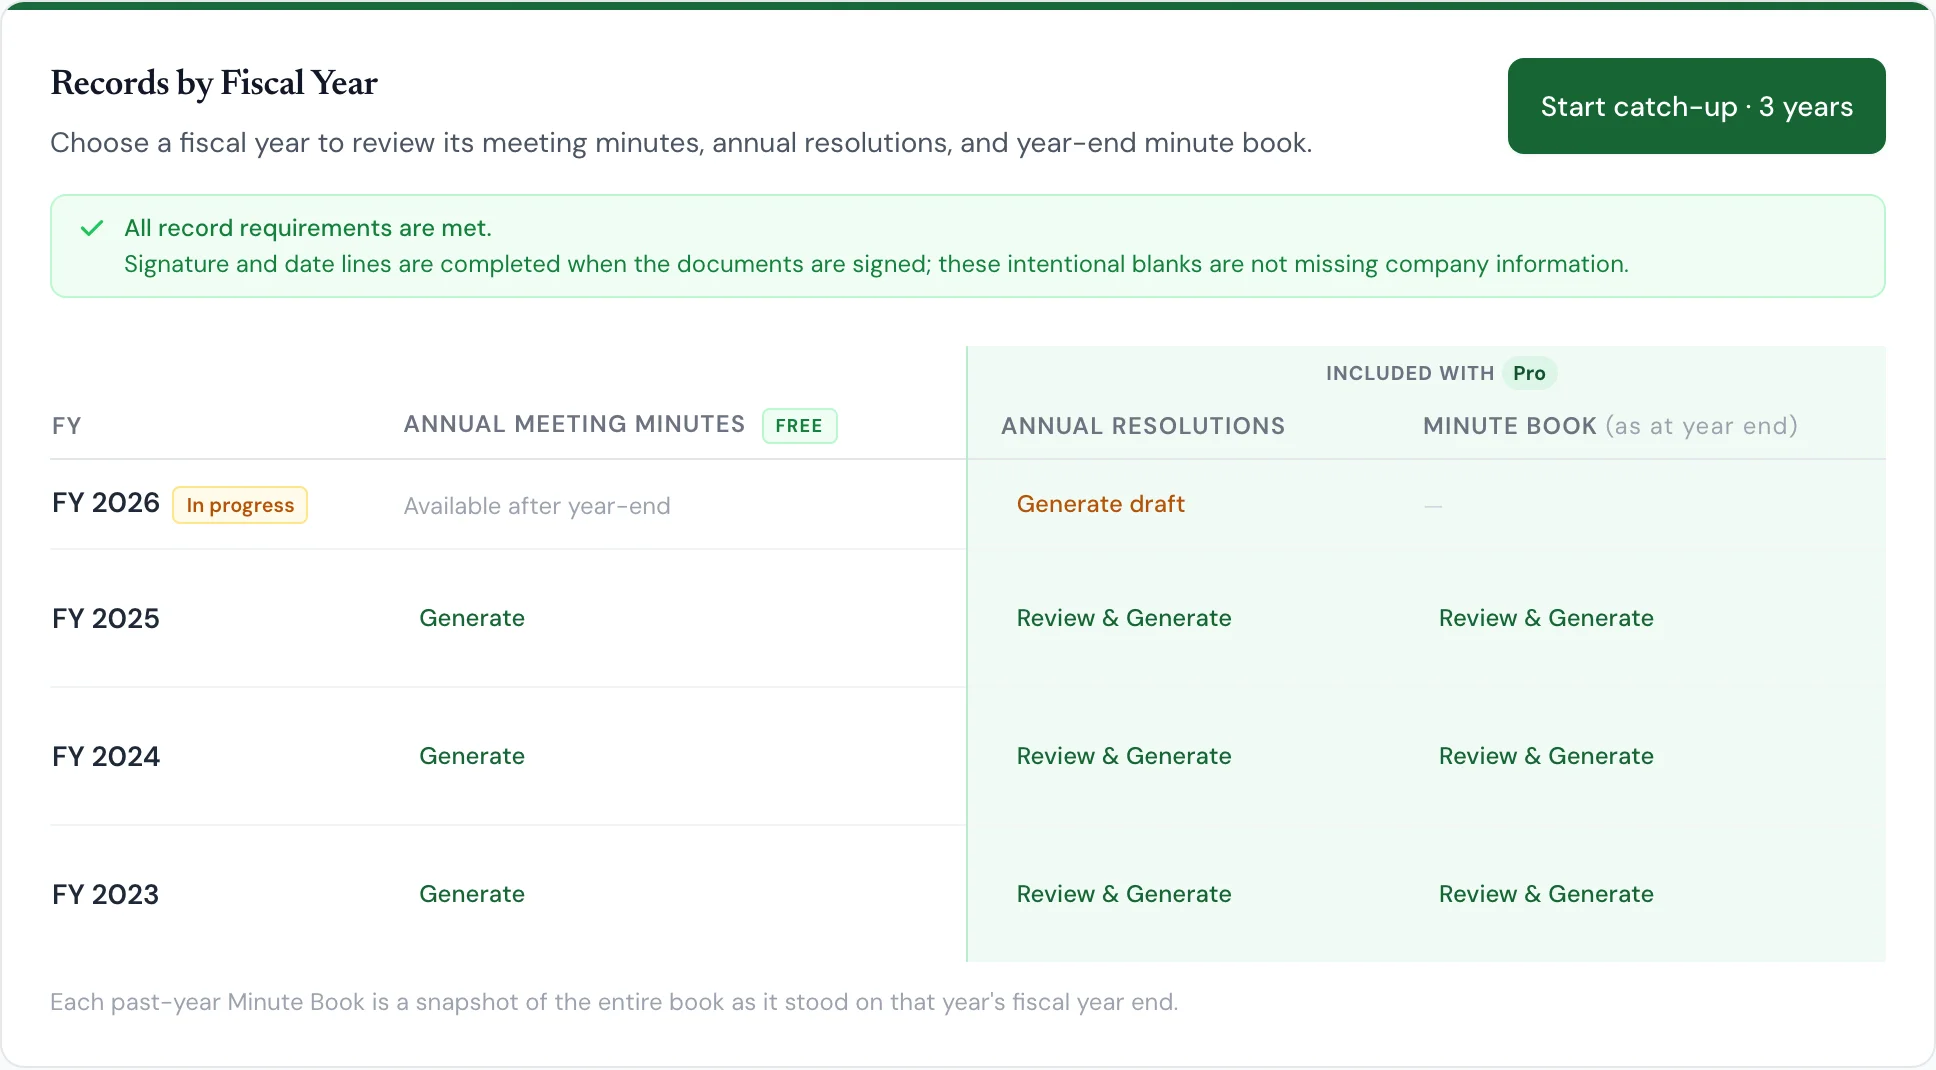Click the 'Choose a fiscal year' description
The width and height of the screenshot is (1936, 1070).
tap(681, 143)
